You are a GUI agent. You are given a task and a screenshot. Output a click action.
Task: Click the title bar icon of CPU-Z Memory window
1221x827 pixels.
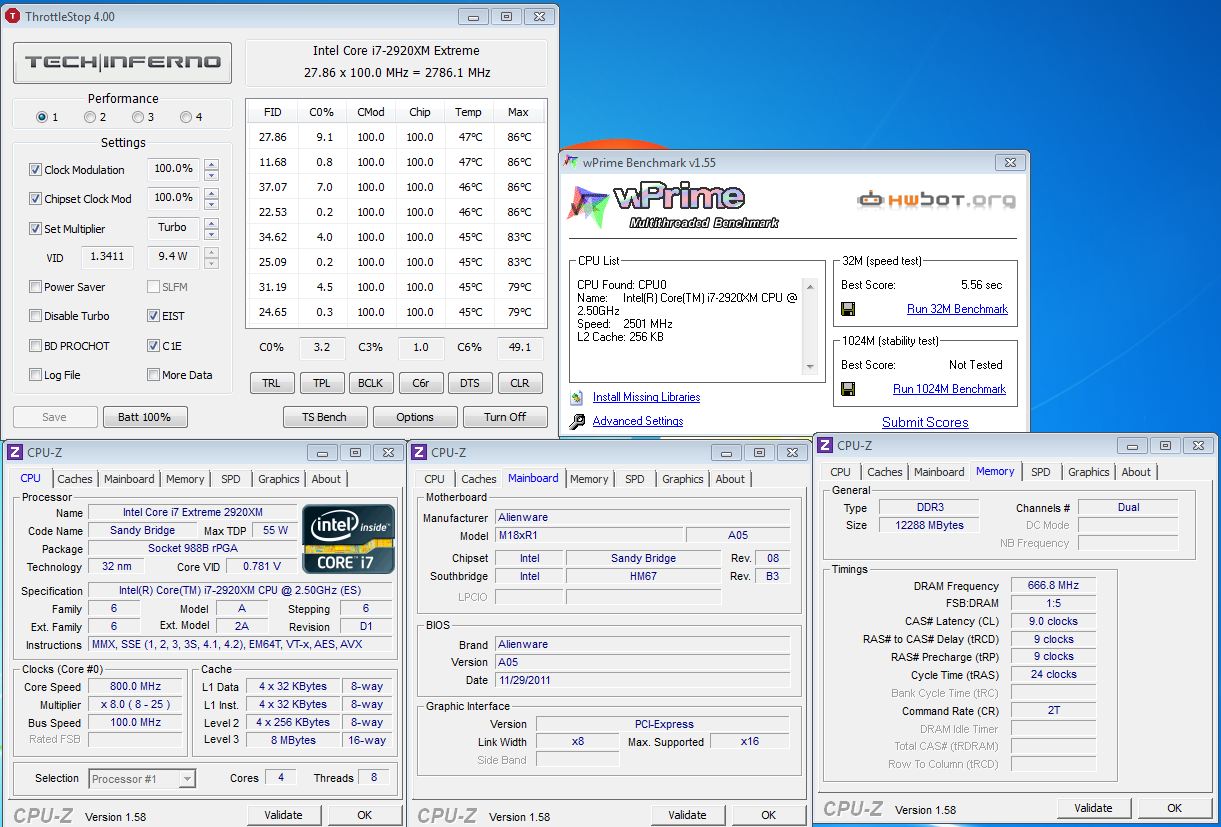coord(826,445)
